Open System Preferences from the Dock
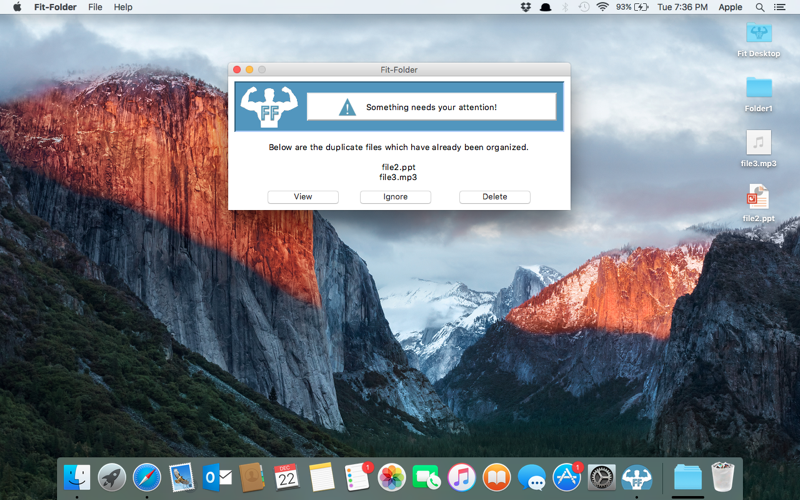Image resolution: width=800 pixels, height=500 pixels. [x=602, y=478]
